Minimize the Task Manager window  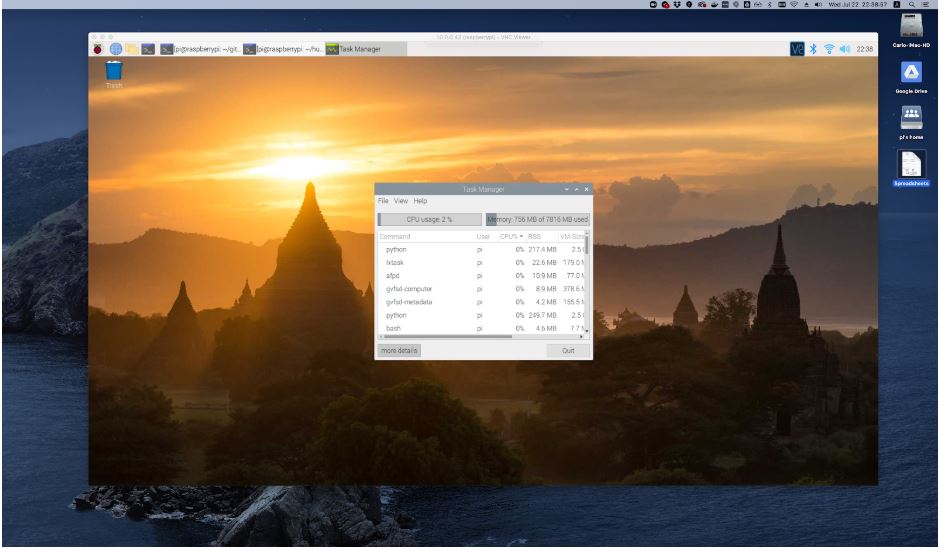coord(567,190)
